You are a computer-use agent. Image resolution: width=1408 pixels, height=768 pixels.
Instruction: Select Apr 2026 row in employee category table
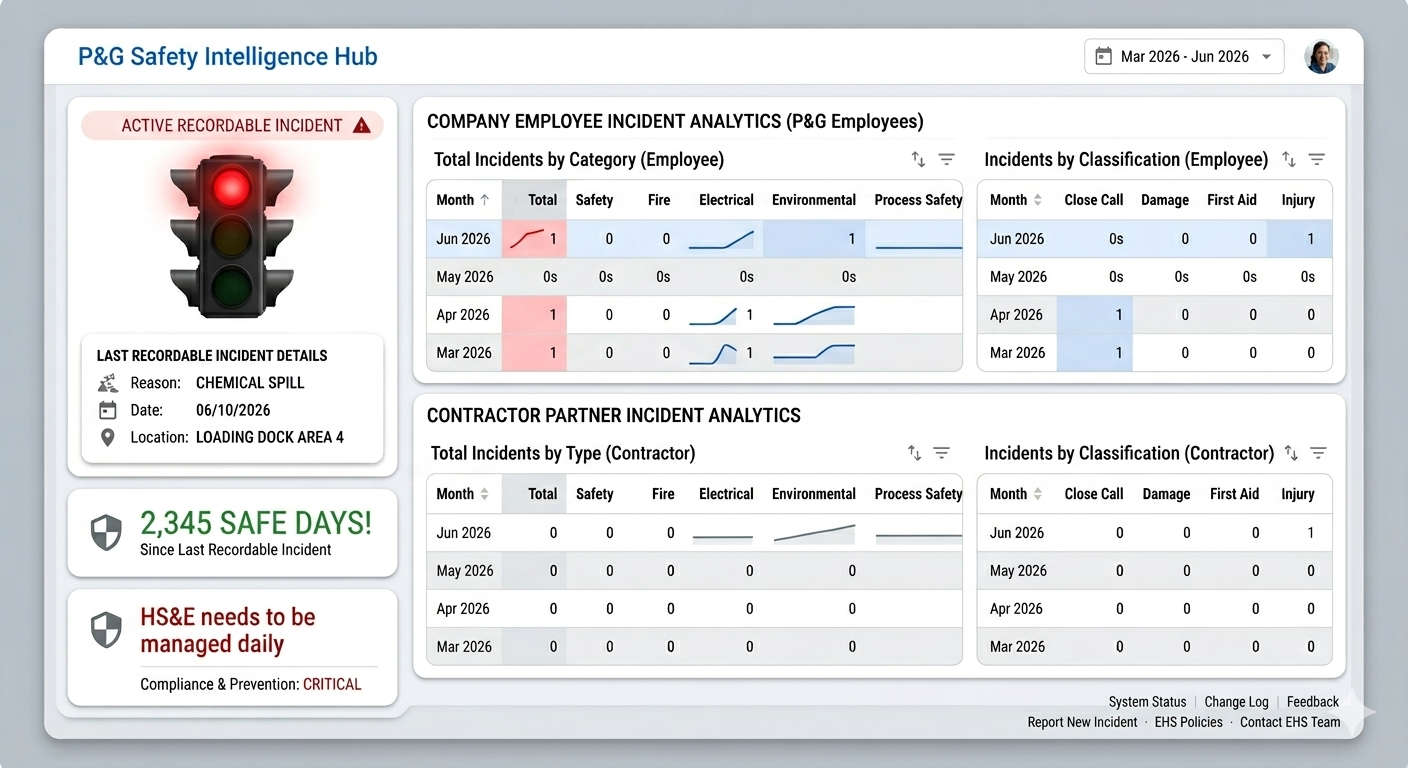pyautogui.click(x=694, y=315)
